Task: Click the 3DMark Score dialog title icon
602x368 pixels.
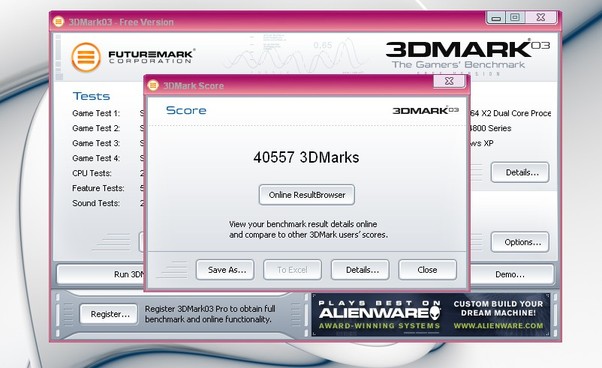Action: tap(153, 85)
